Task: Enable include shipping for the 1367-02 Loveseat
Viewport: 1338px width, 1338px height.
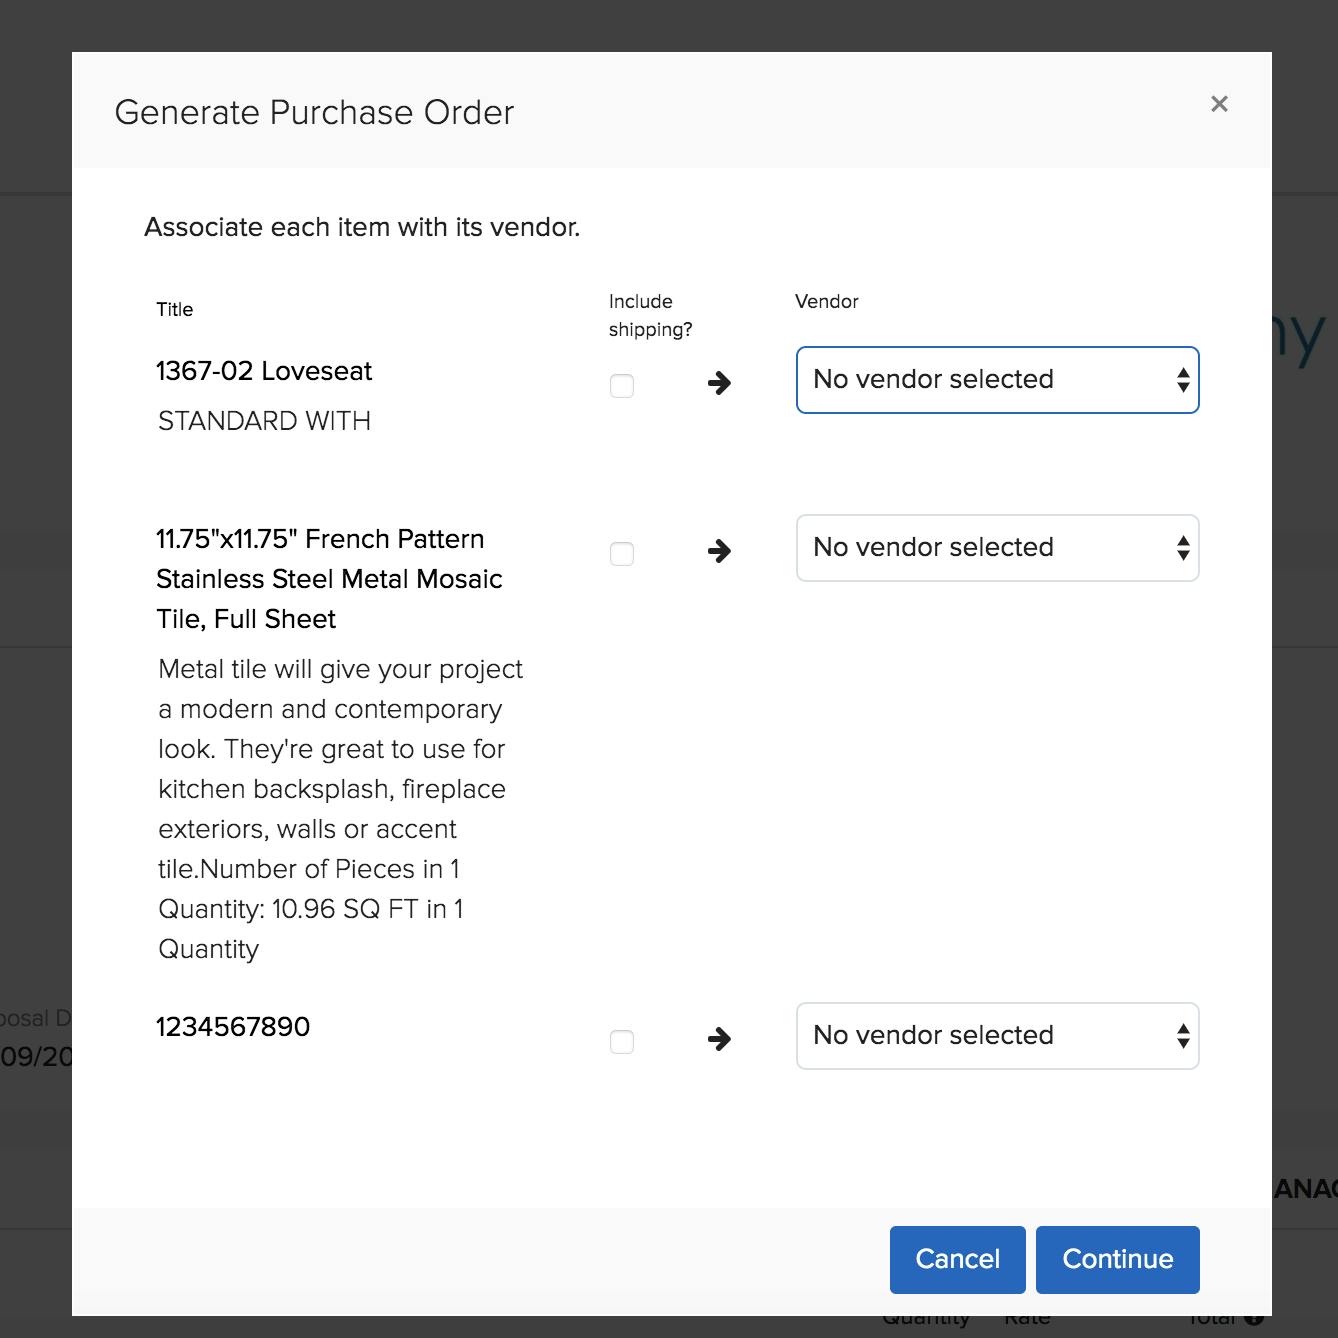Action: coord(621,386)
